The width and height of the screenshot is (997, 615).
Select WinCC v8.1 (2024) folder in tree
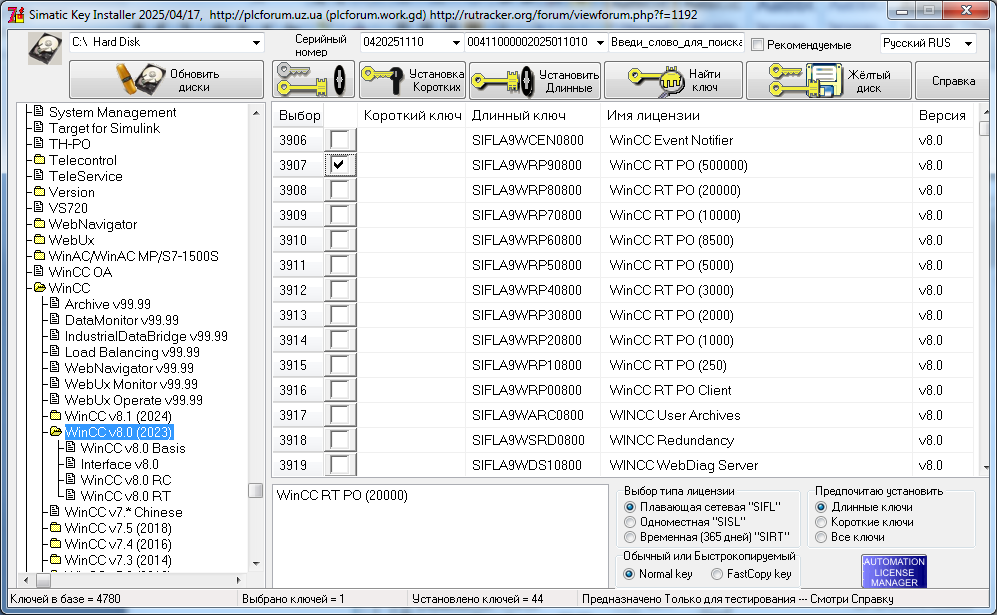[x=119, y=416]
